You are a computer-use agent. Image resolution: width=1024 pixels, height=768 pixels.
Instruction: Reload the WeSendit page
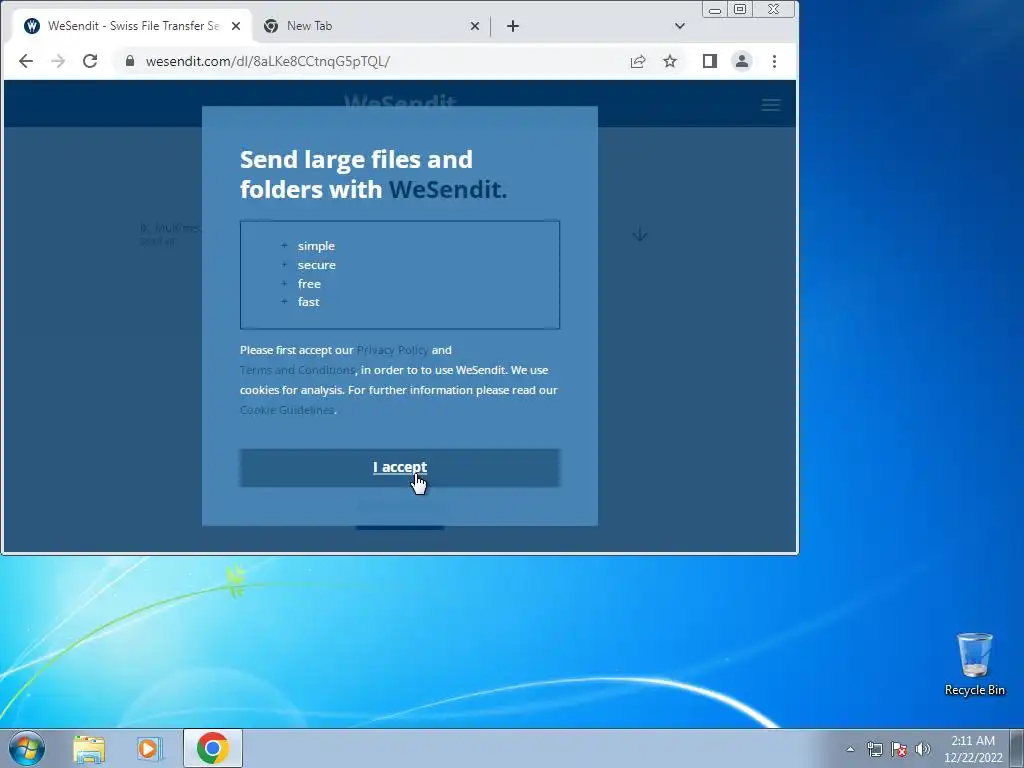(90, 61)
